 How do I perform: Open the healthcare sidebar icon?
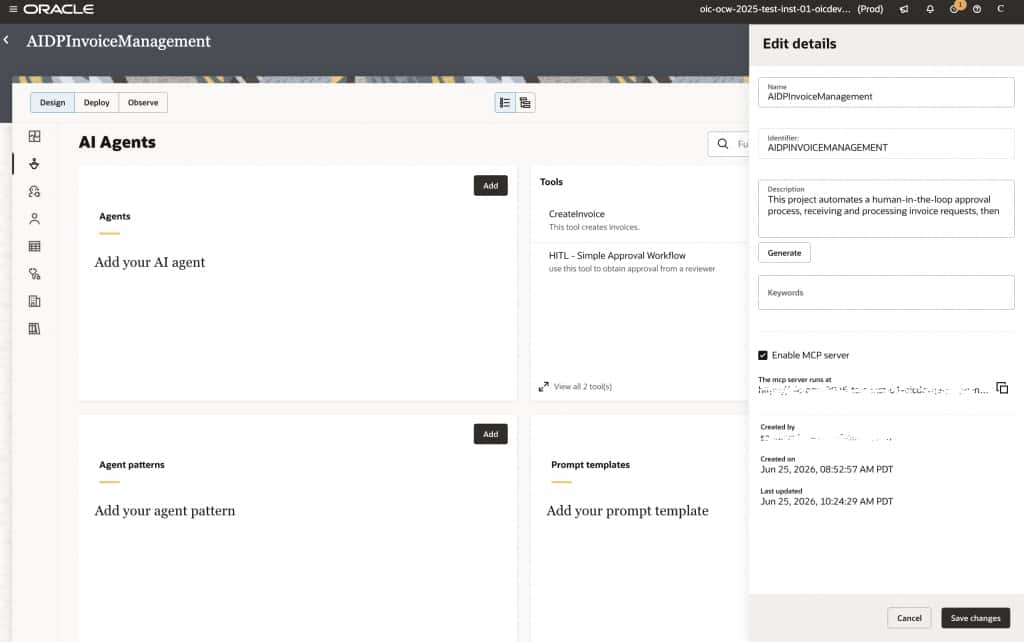(35, 274)
